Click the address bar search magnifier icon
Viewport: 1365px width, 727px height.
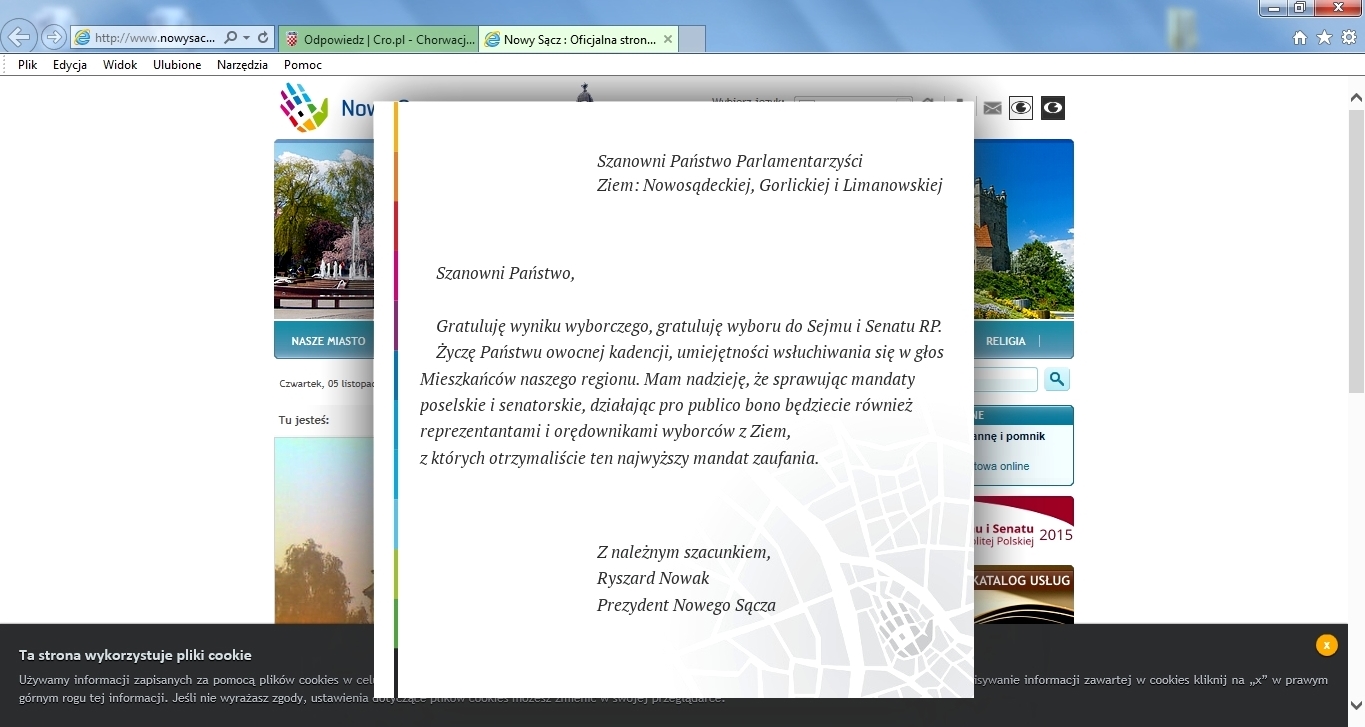coord(231,38)
